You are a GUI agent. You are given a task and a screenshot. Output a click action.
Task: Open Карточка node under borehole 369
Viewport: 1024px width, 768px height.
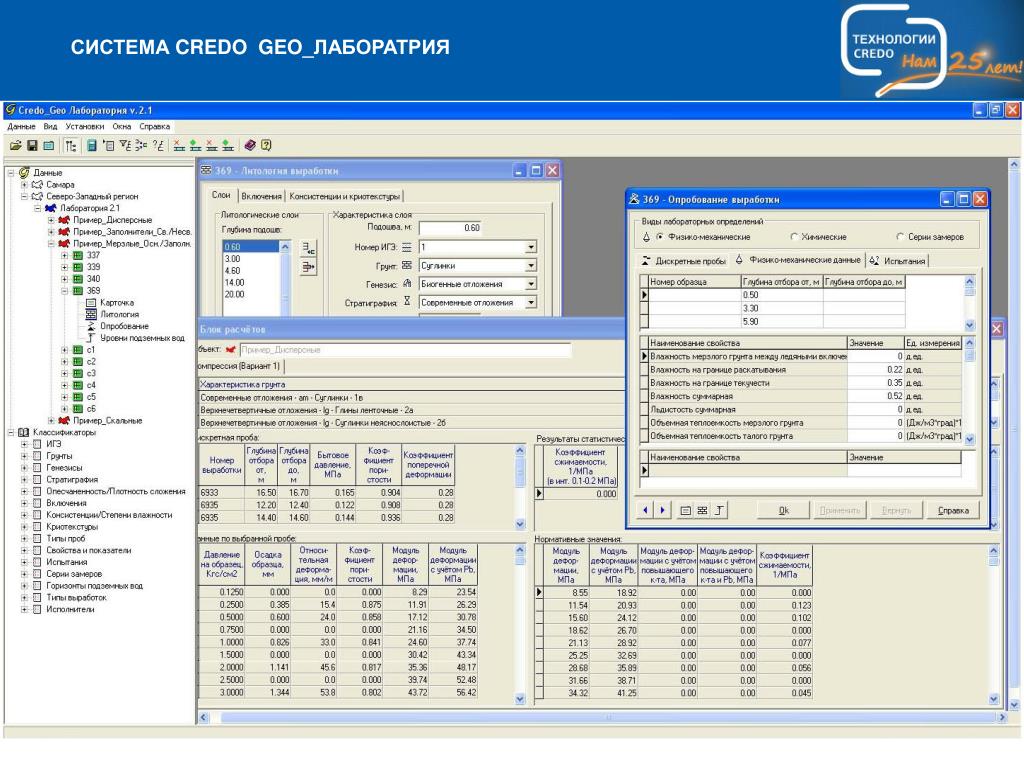pos(117,302)
